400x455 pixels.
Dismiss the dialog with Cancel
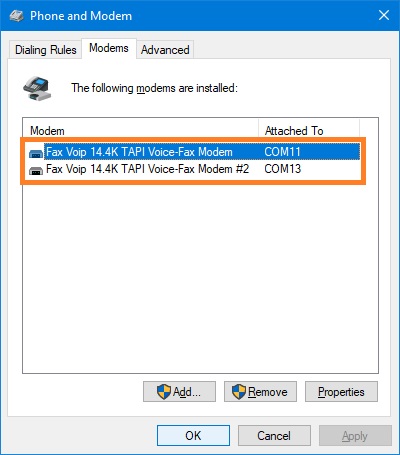pyautogui.click(x=274, y=435)
